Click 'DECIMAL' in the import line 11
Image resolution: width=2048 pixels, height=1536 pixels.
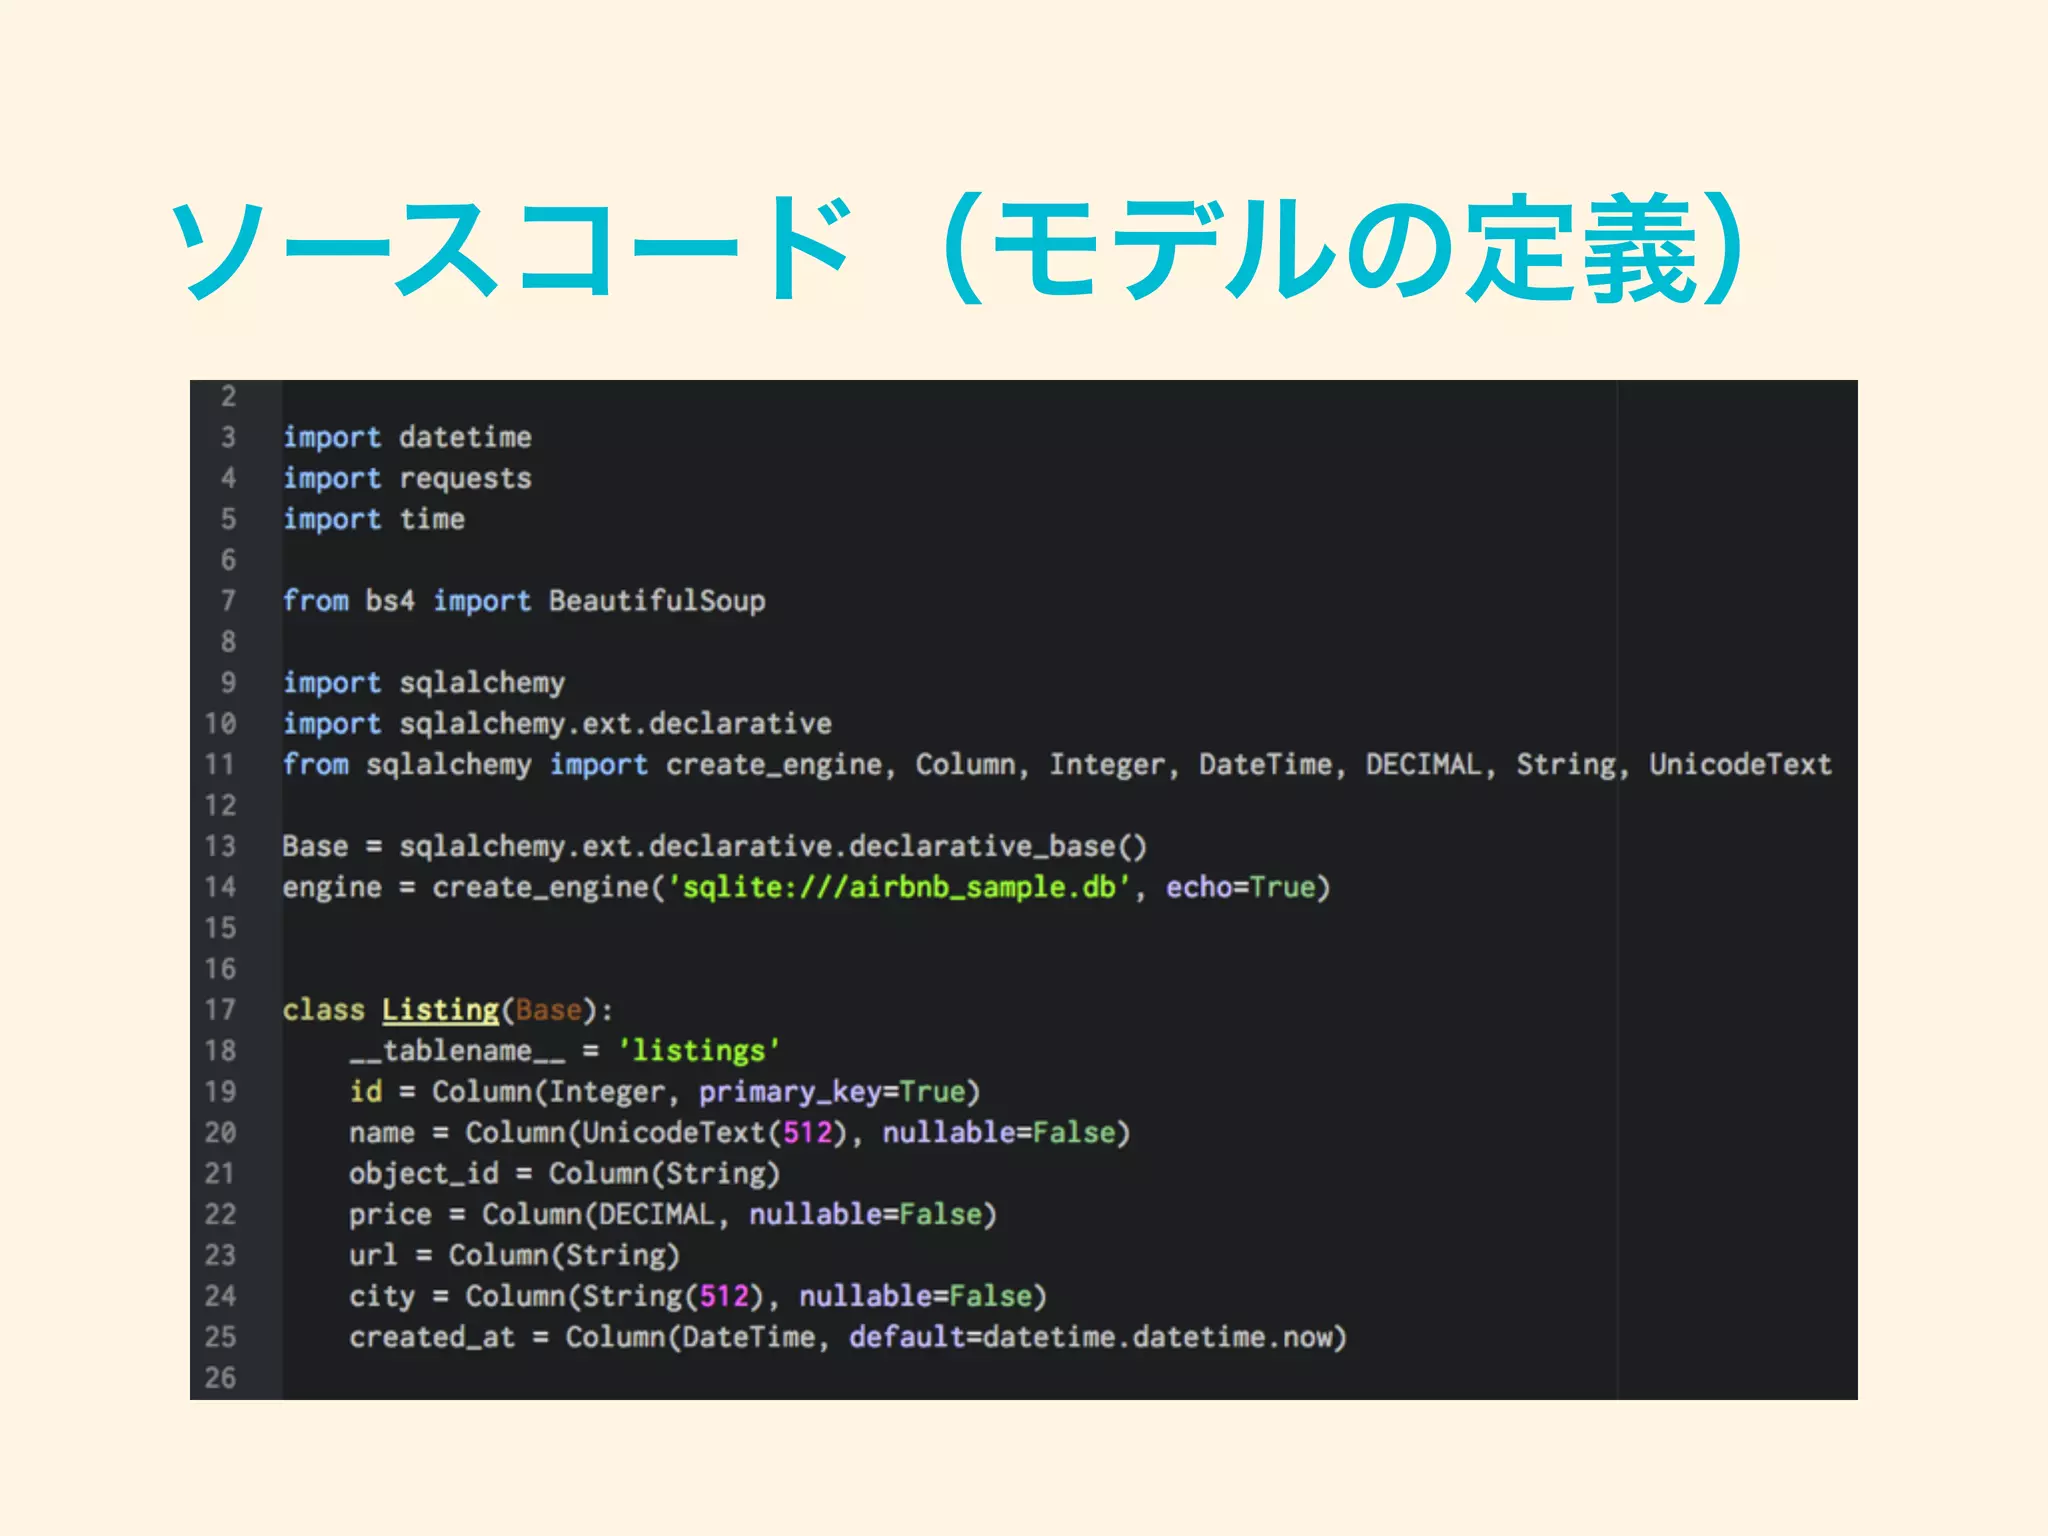[x=1423, y=765]
